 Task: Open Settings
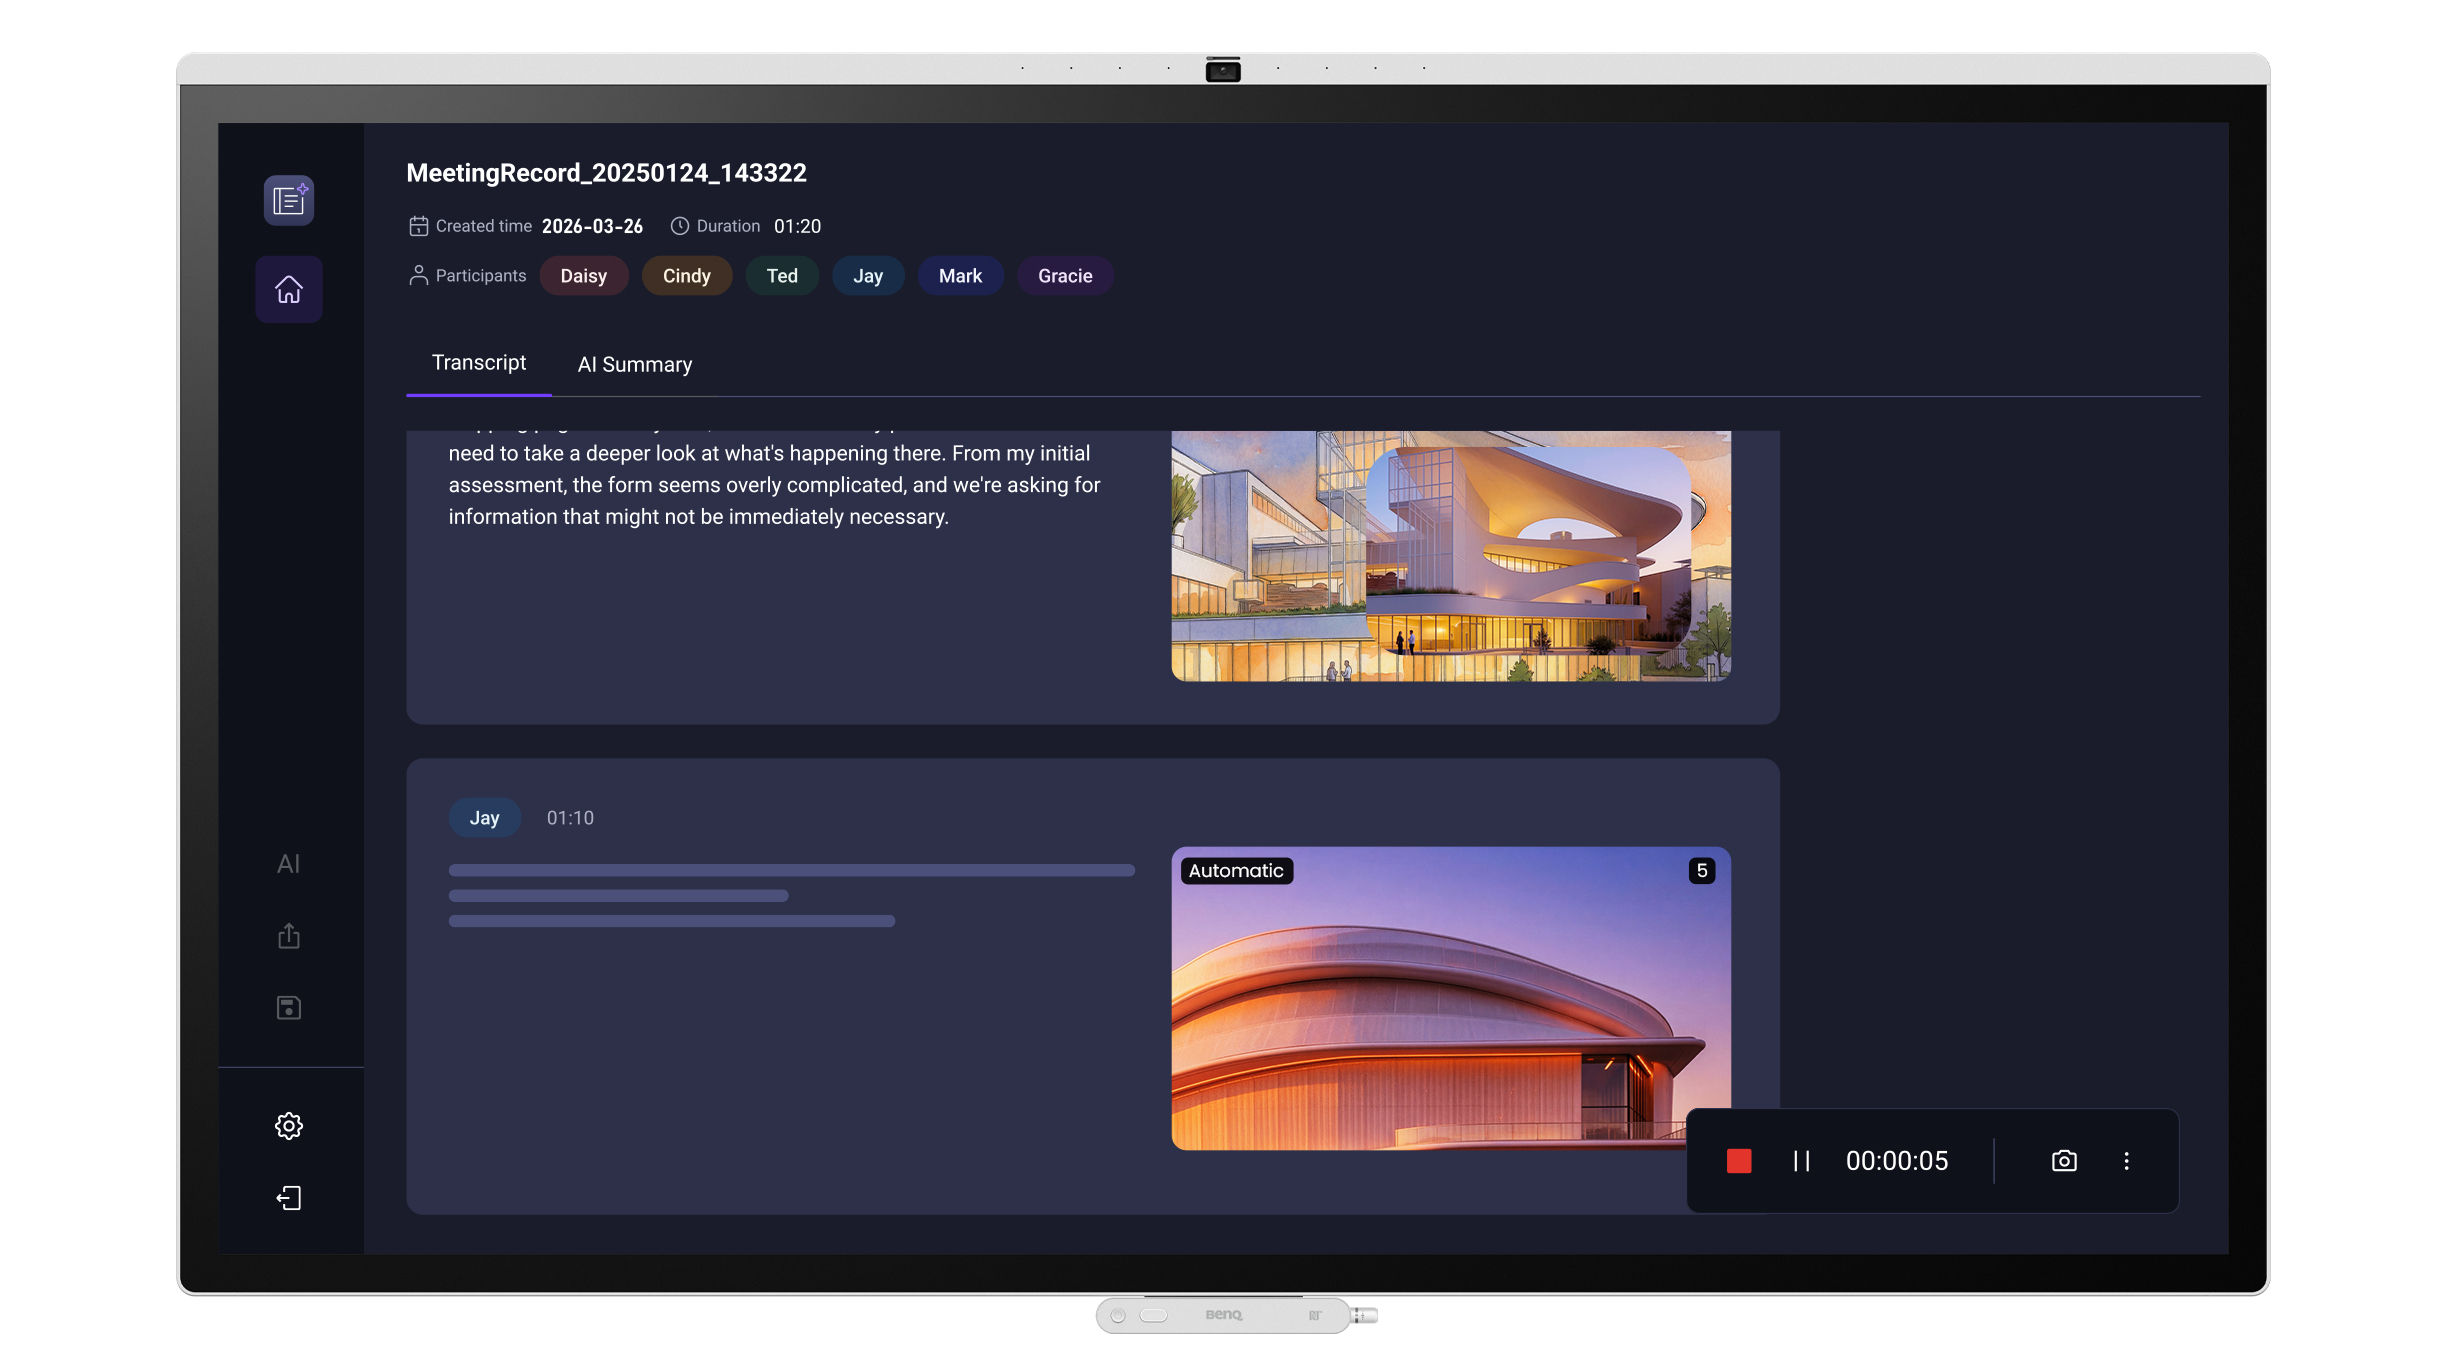[288, 1125]
